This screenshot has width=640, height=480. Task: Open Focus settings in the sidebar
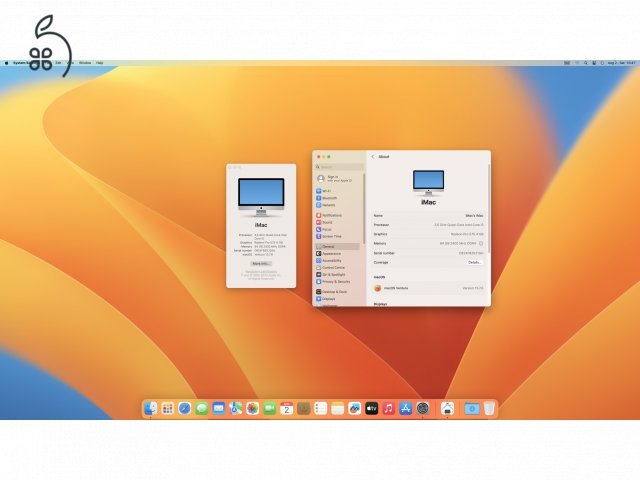coord(337,229)
